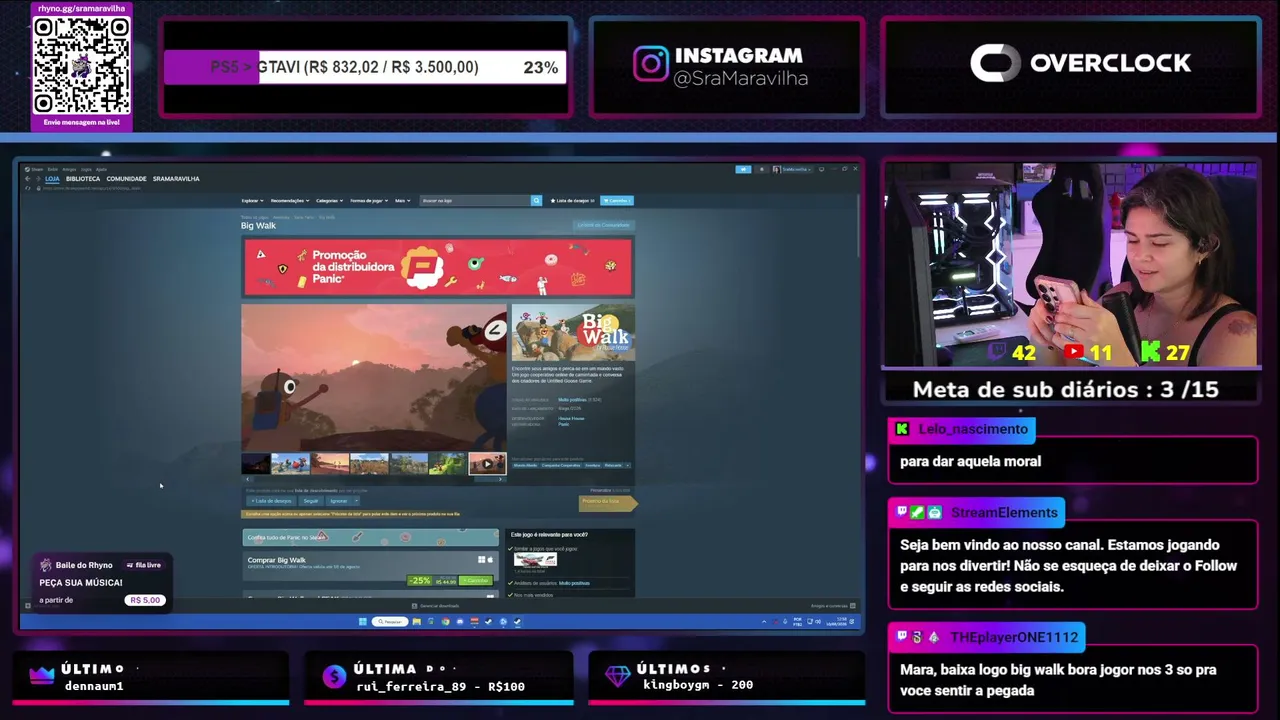Click the Confira tudo de Panic banner
This screenshot has width=1280, height=720.
click(x=370, y=537)
